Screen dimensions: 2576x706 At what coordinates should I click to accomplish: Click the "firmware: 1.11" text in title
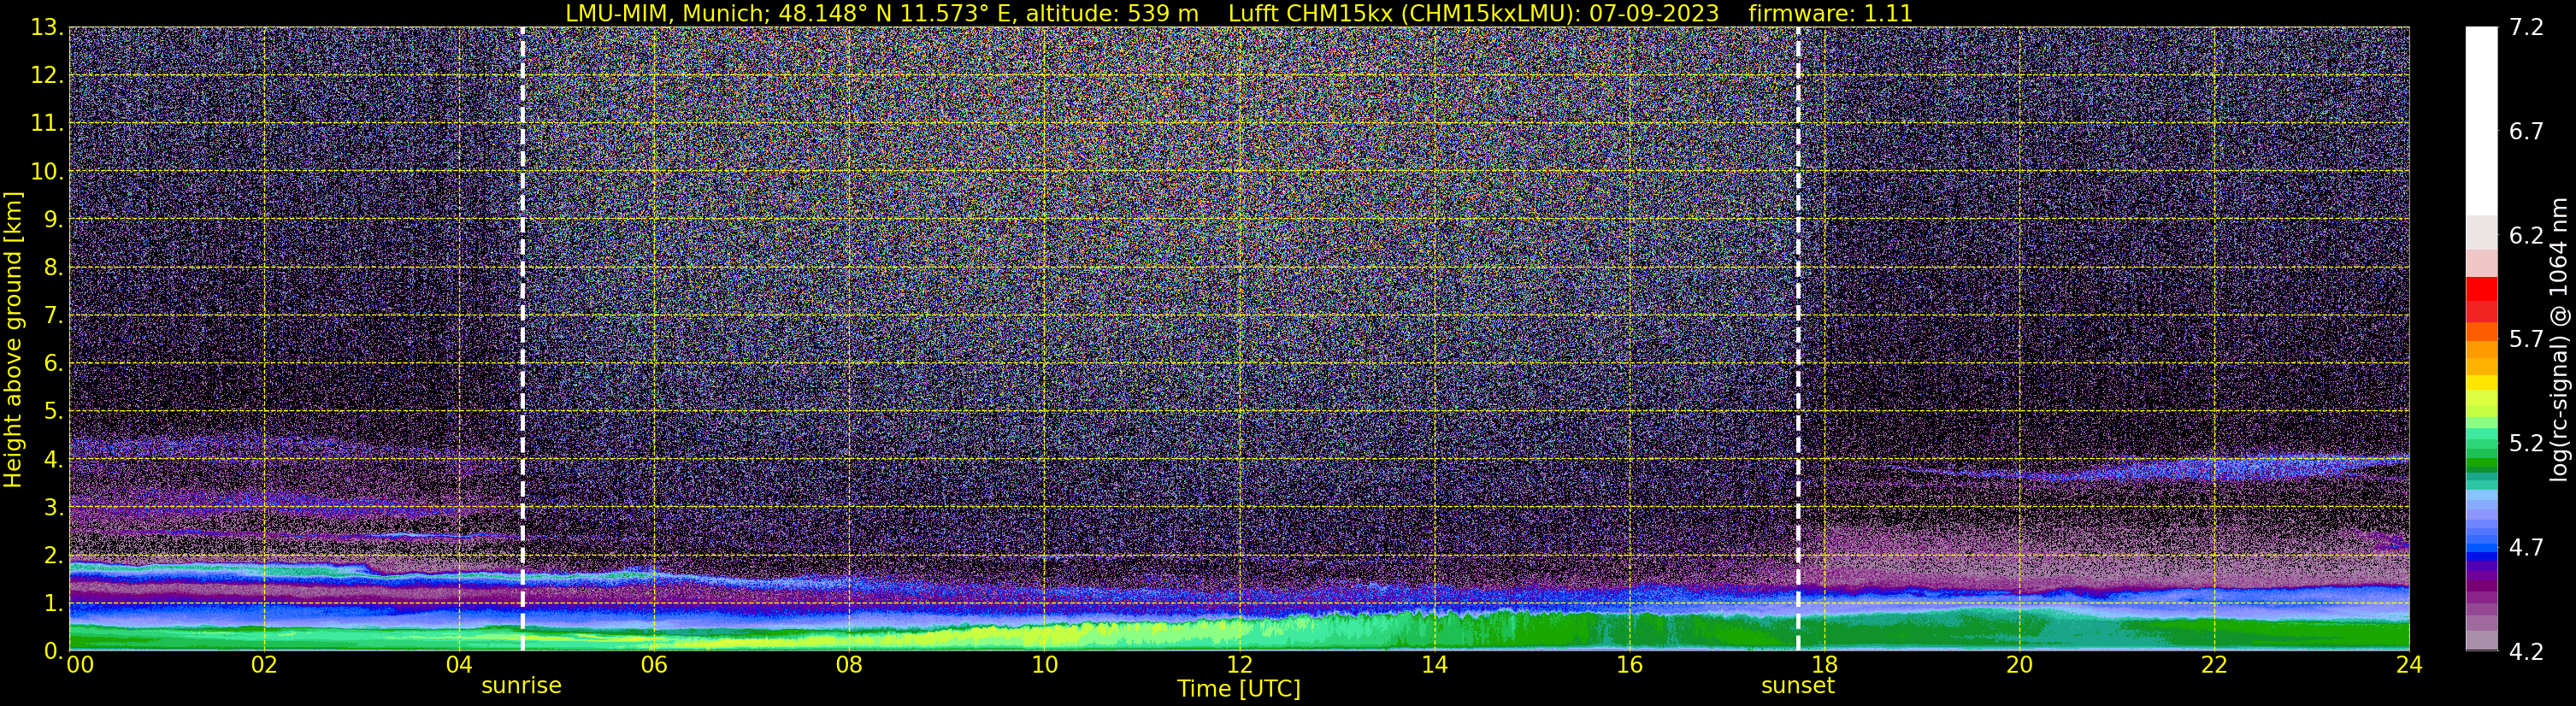[x=1830, y=13]
